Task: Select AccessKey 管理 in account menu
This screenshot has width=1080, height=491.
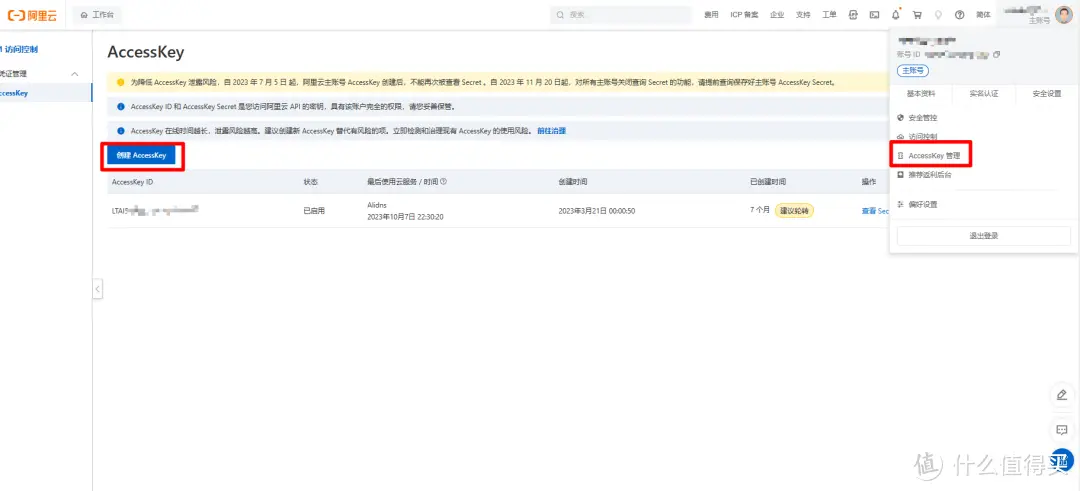Action: (x=934, y=156)
